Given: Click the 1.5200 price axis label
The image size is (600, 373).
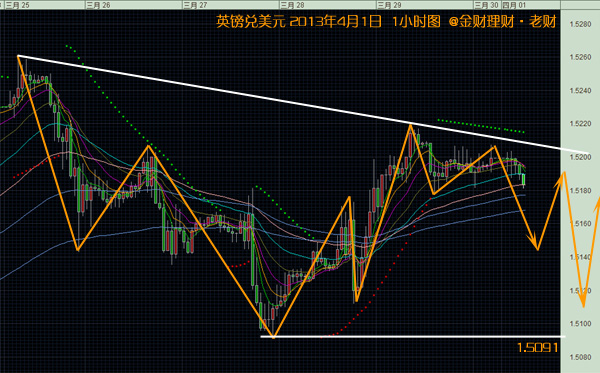Looking at the screenshot, I should (580, 157).
